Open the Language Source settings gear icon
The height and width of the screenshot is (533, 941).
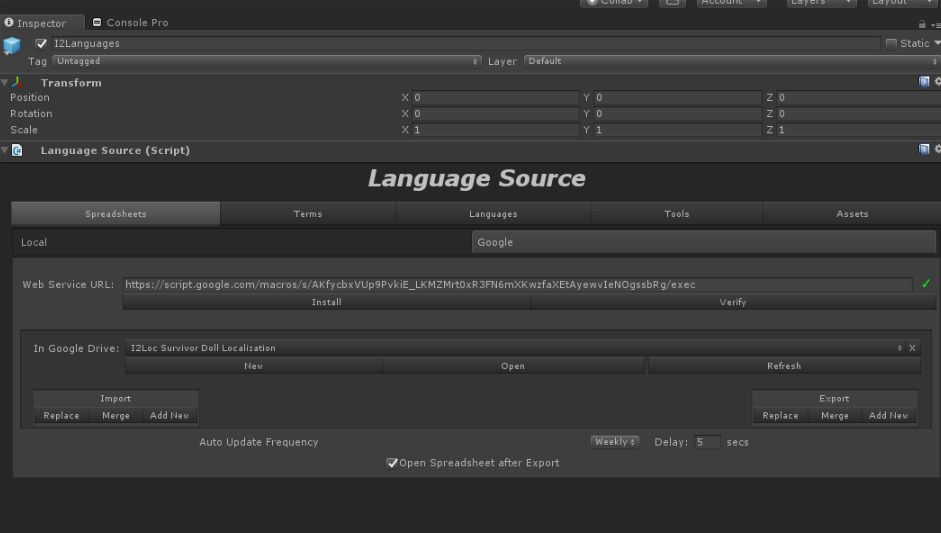point(937,150)
